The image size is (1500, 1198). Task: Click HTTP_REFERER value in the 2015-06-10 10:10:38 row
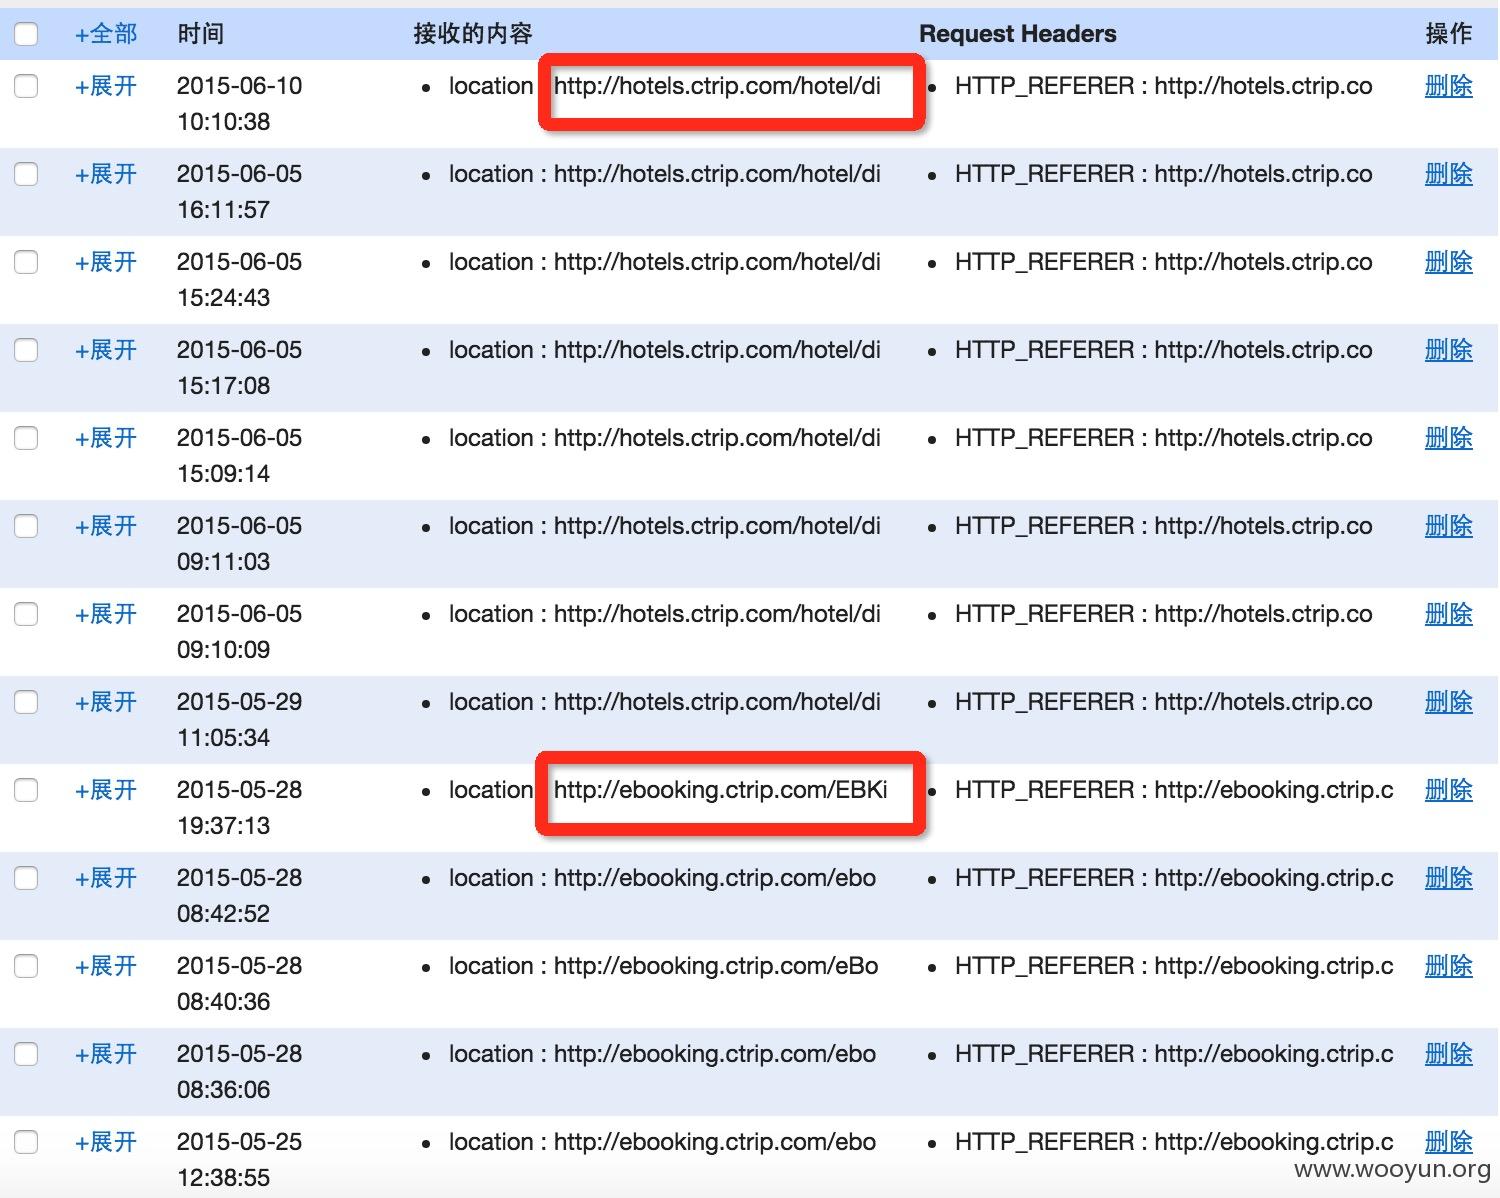click(1263, 86)
